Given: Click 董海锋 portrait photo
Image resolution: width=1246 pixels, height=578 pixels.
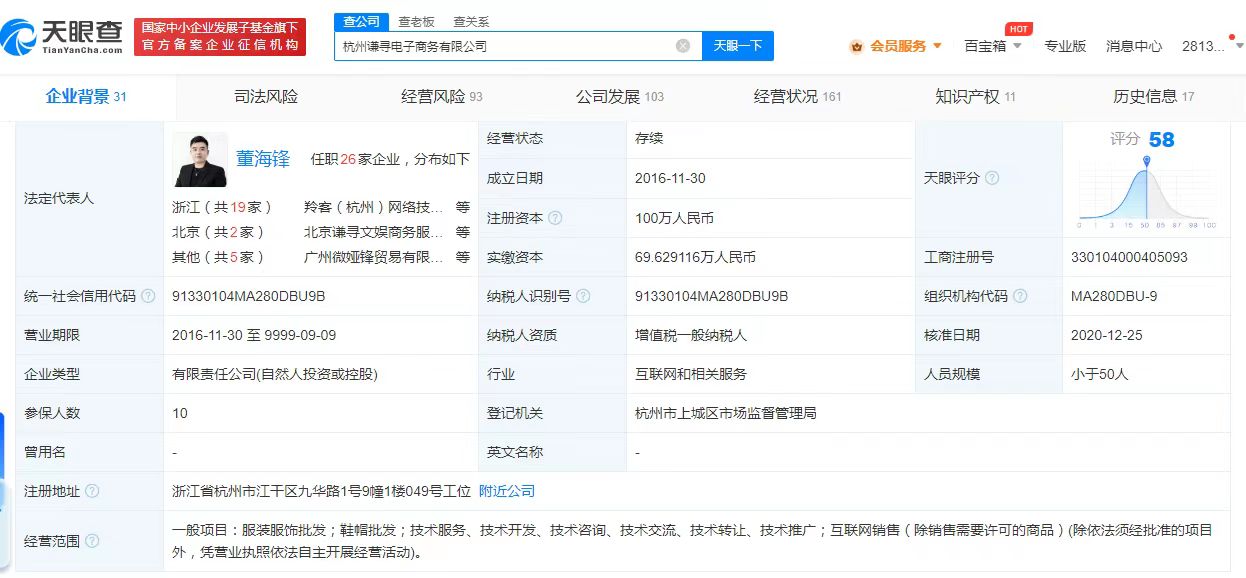Looking at the screenshot, I should point(200,160).
